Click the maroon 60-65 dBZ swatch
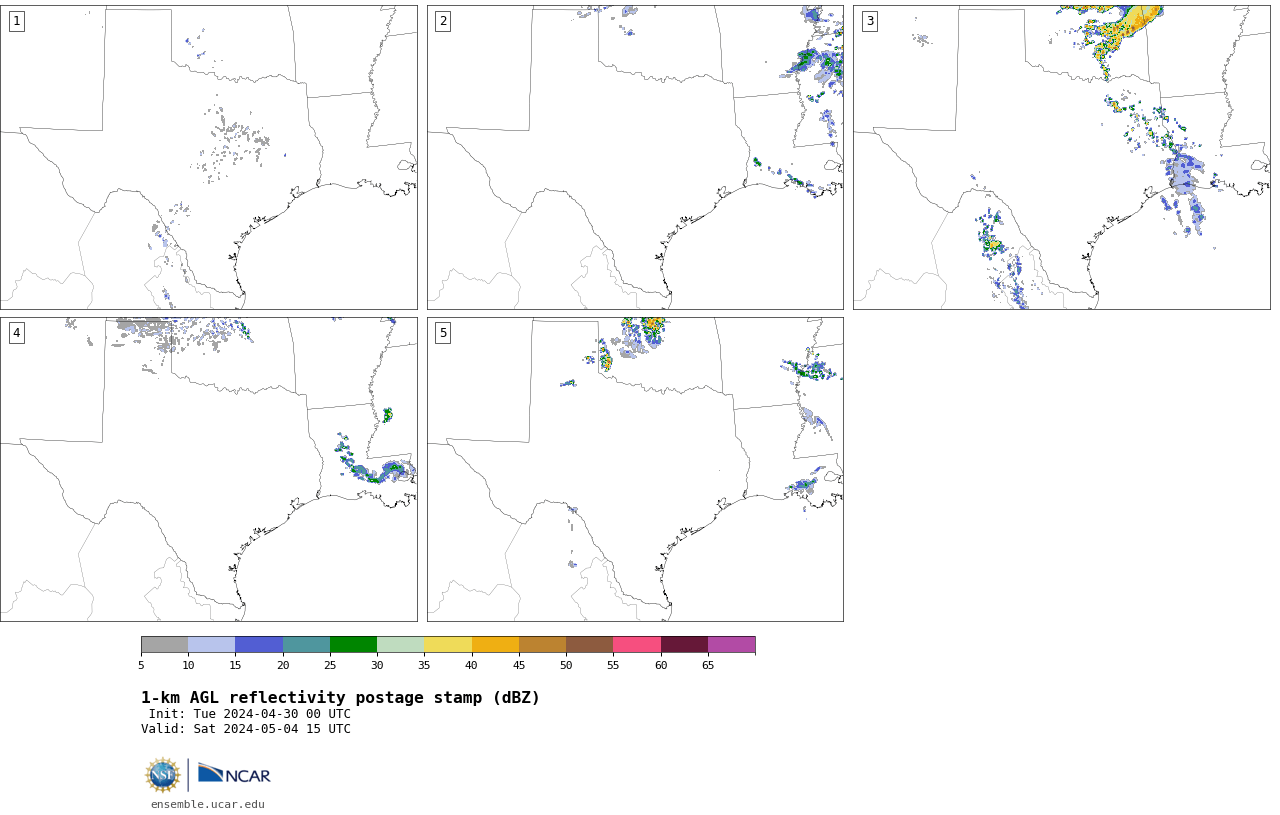The height and width of the screenshot is (815, 1280). coord(684,644)
